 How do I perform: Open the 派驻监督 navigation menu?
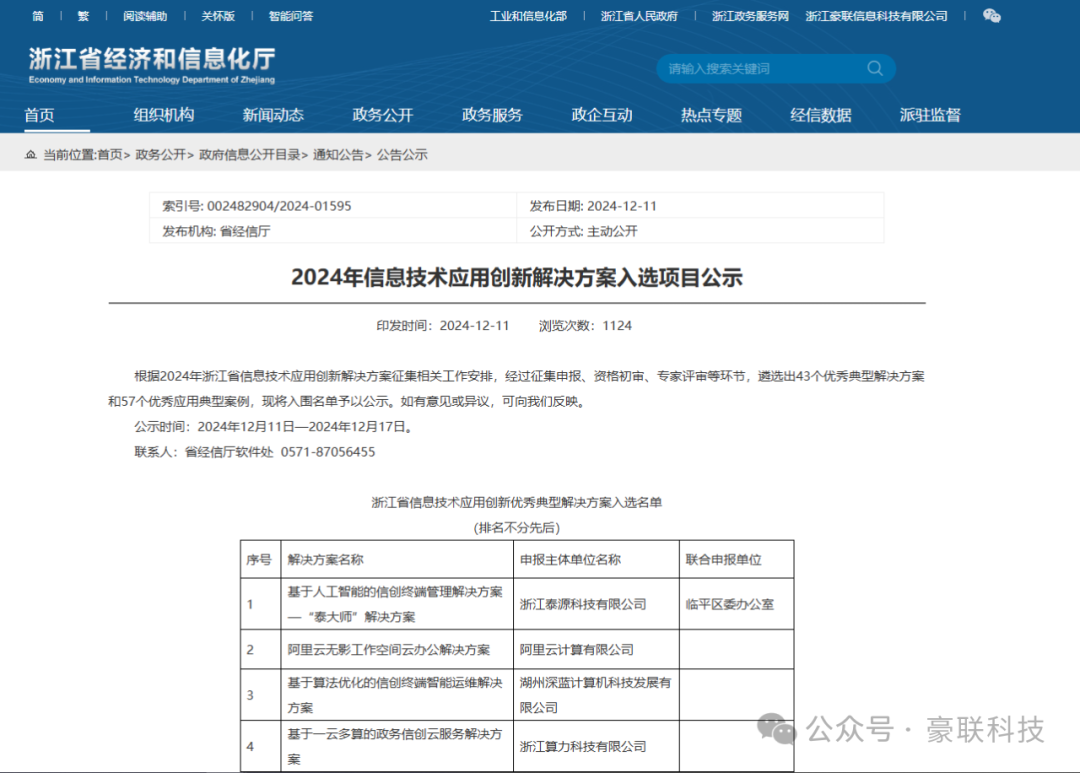click(931, 115)
